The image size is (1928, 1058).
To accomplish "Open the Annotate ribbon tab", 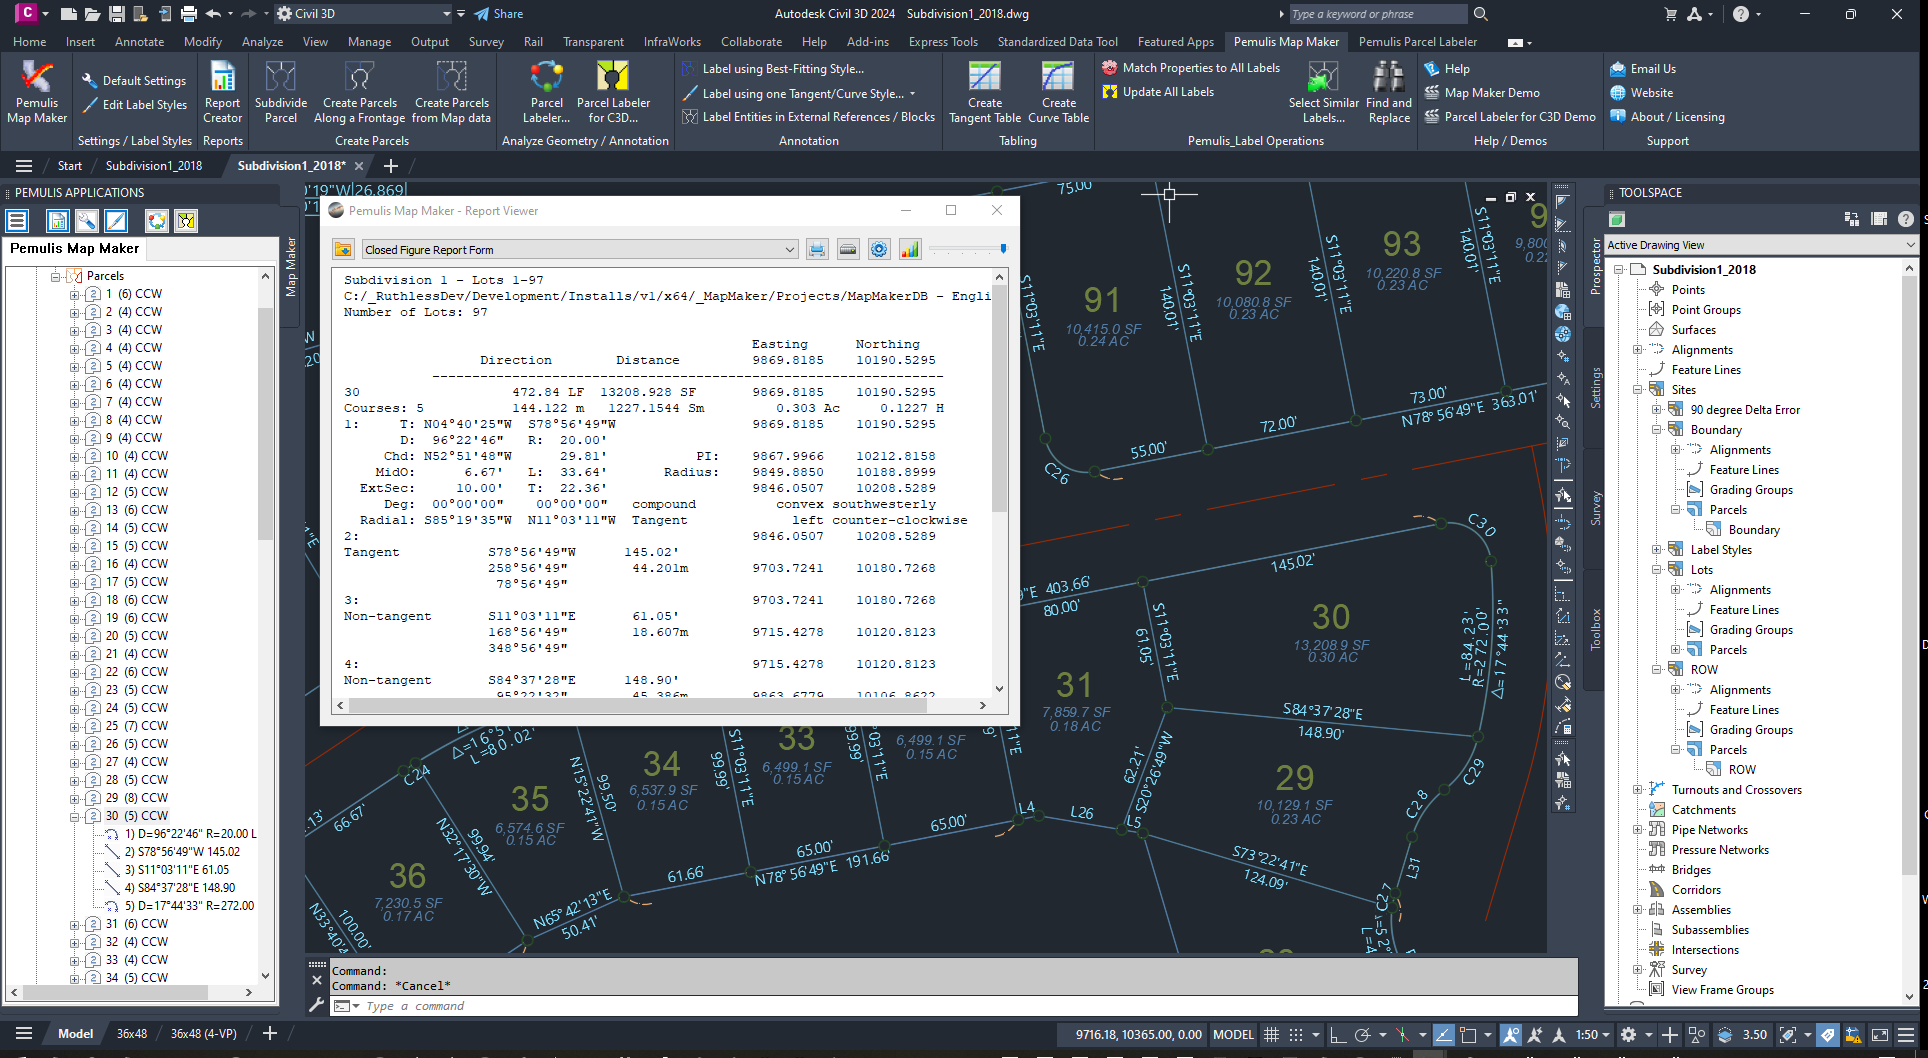I will point(139,42).
